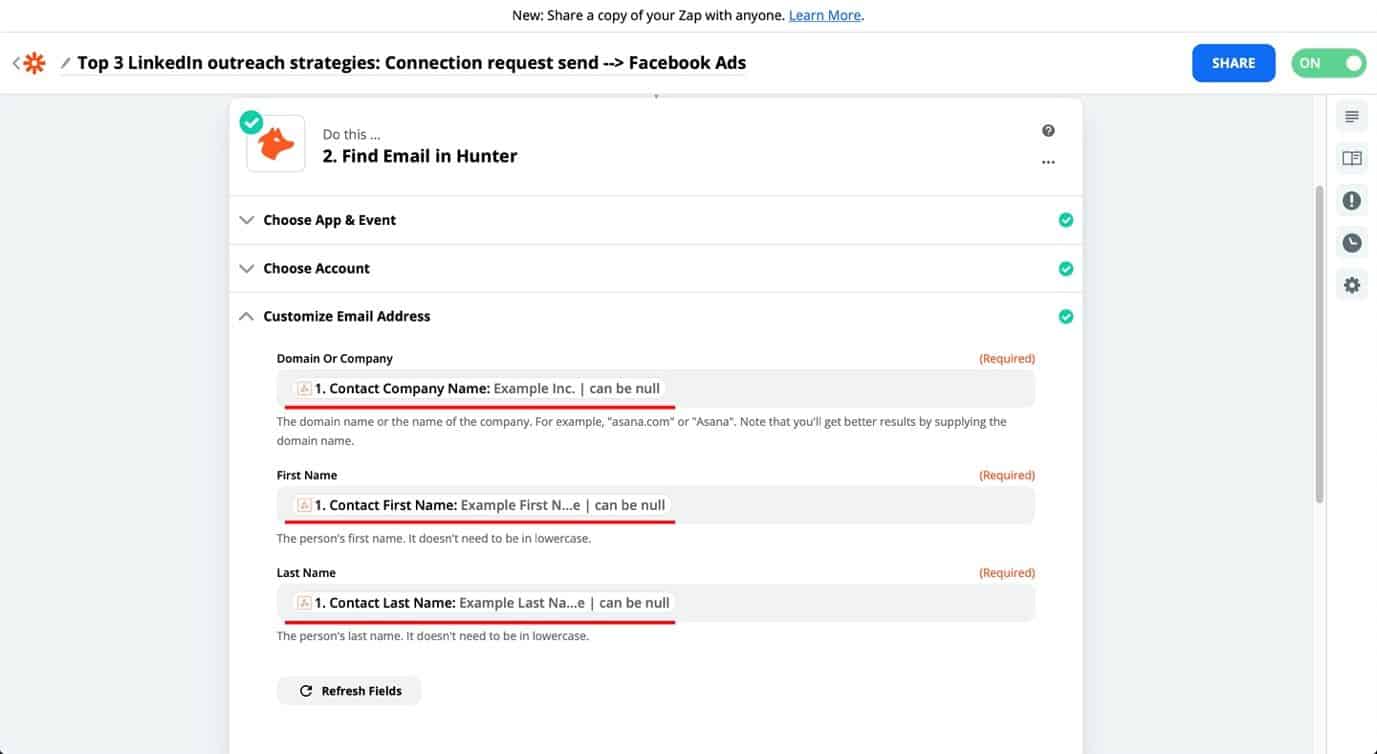Click the blue SHARE button
Screen dimensions: 1377x754
(1233, 63)
